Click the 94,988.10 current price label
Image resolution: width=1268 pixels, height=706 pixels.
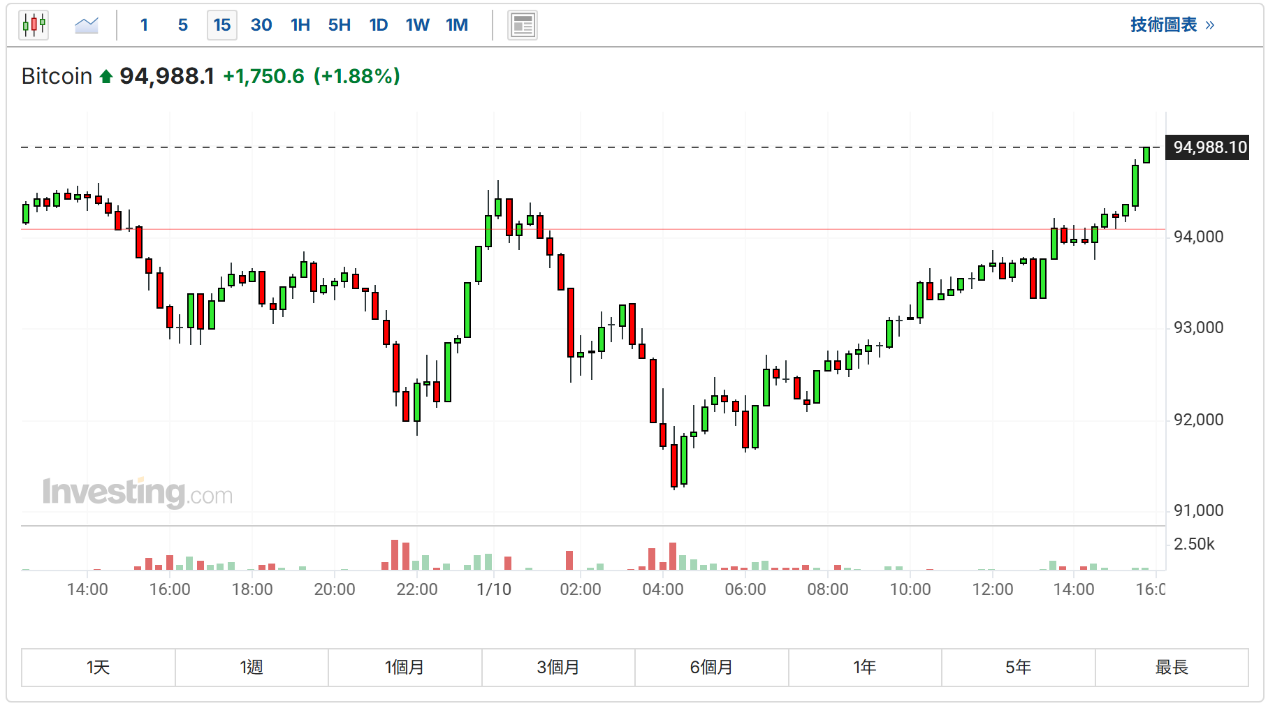coord(1209,148)
